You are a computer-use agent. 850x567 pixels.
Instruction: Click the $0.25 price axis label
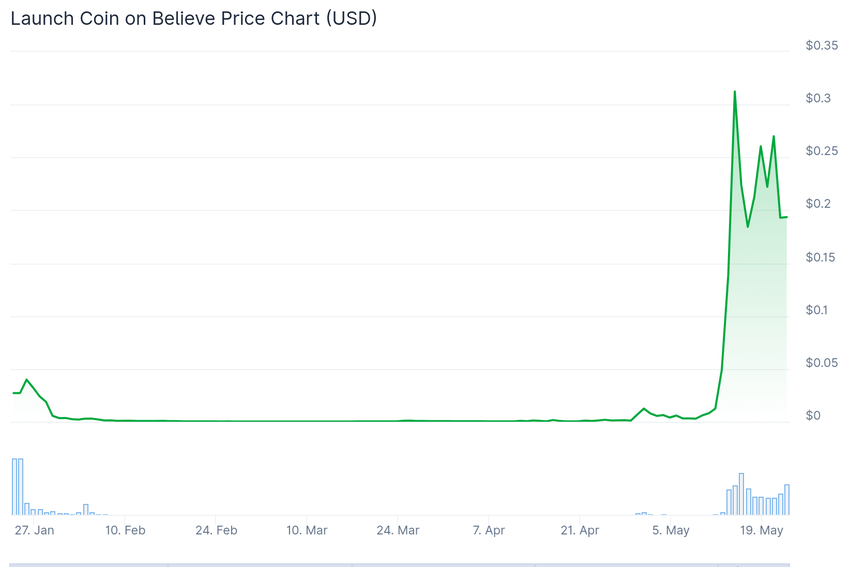pos(822,151)
